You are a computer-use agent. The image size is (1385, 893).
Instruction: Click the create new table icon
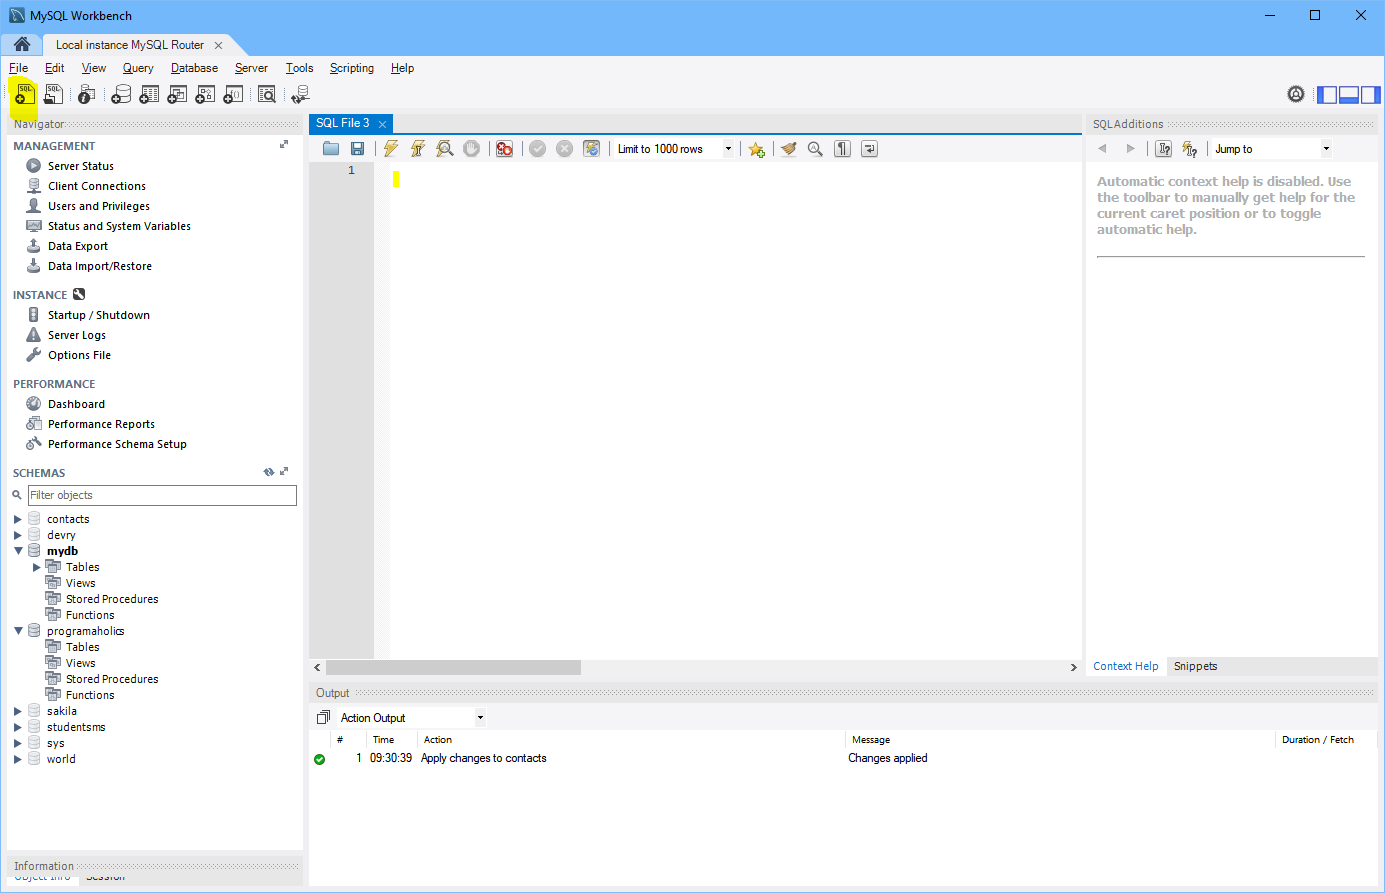click(149, 95)
